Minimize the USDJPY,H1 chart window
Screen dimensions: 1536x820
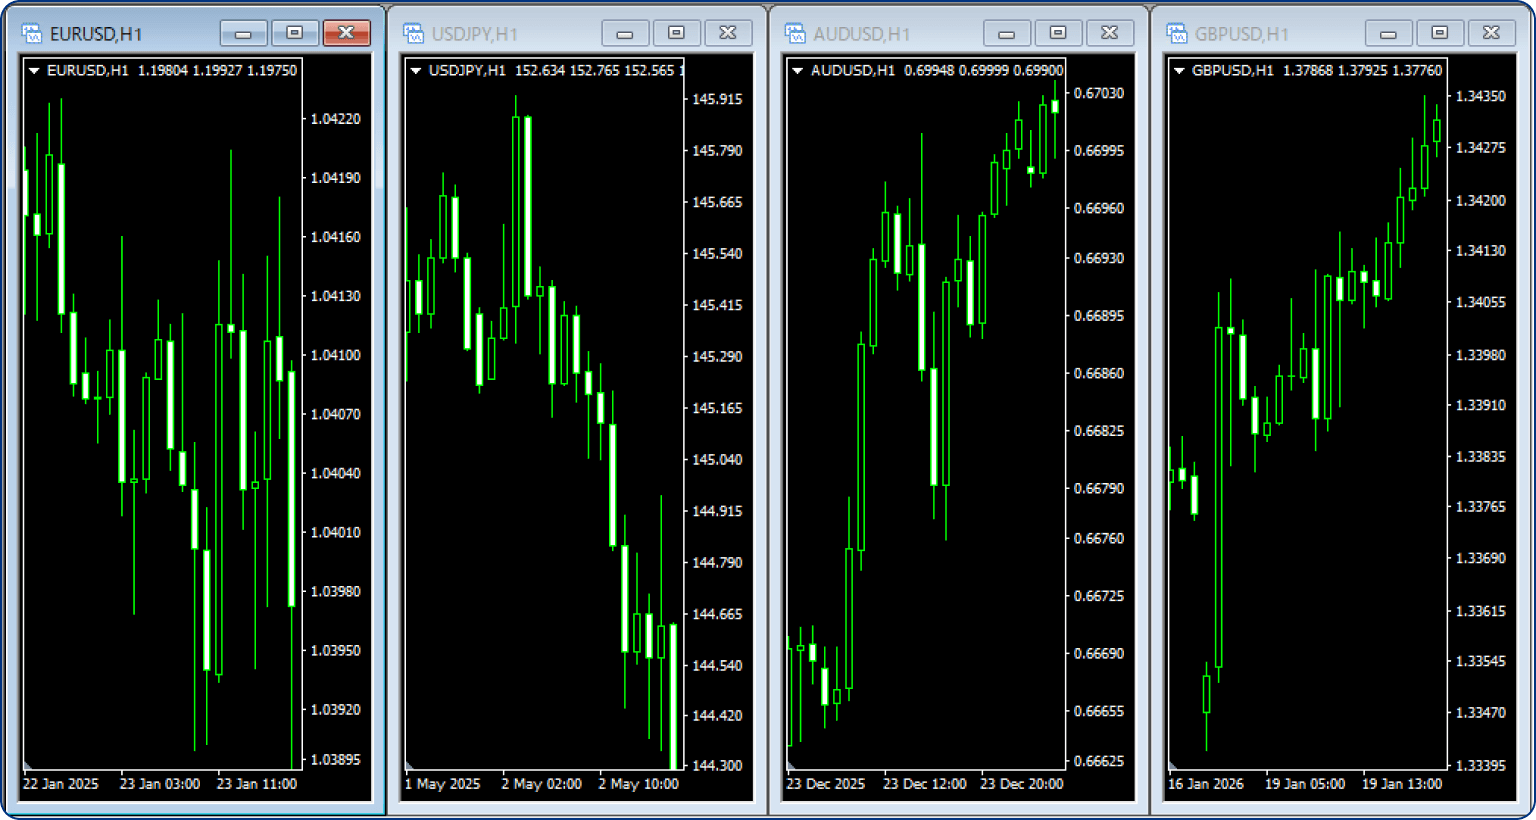[625, 33]
